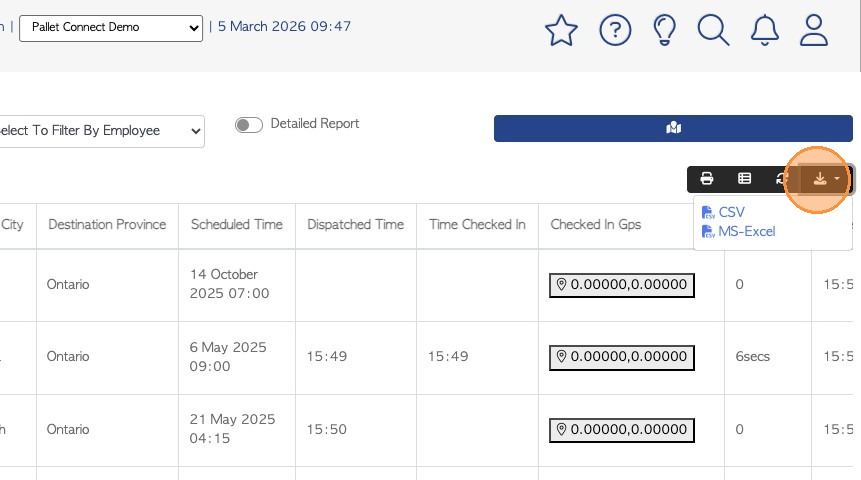The height and width of the screenshot is (480, 861).
Task: Click the Dispatched Time column header
Action: [355, 224]
